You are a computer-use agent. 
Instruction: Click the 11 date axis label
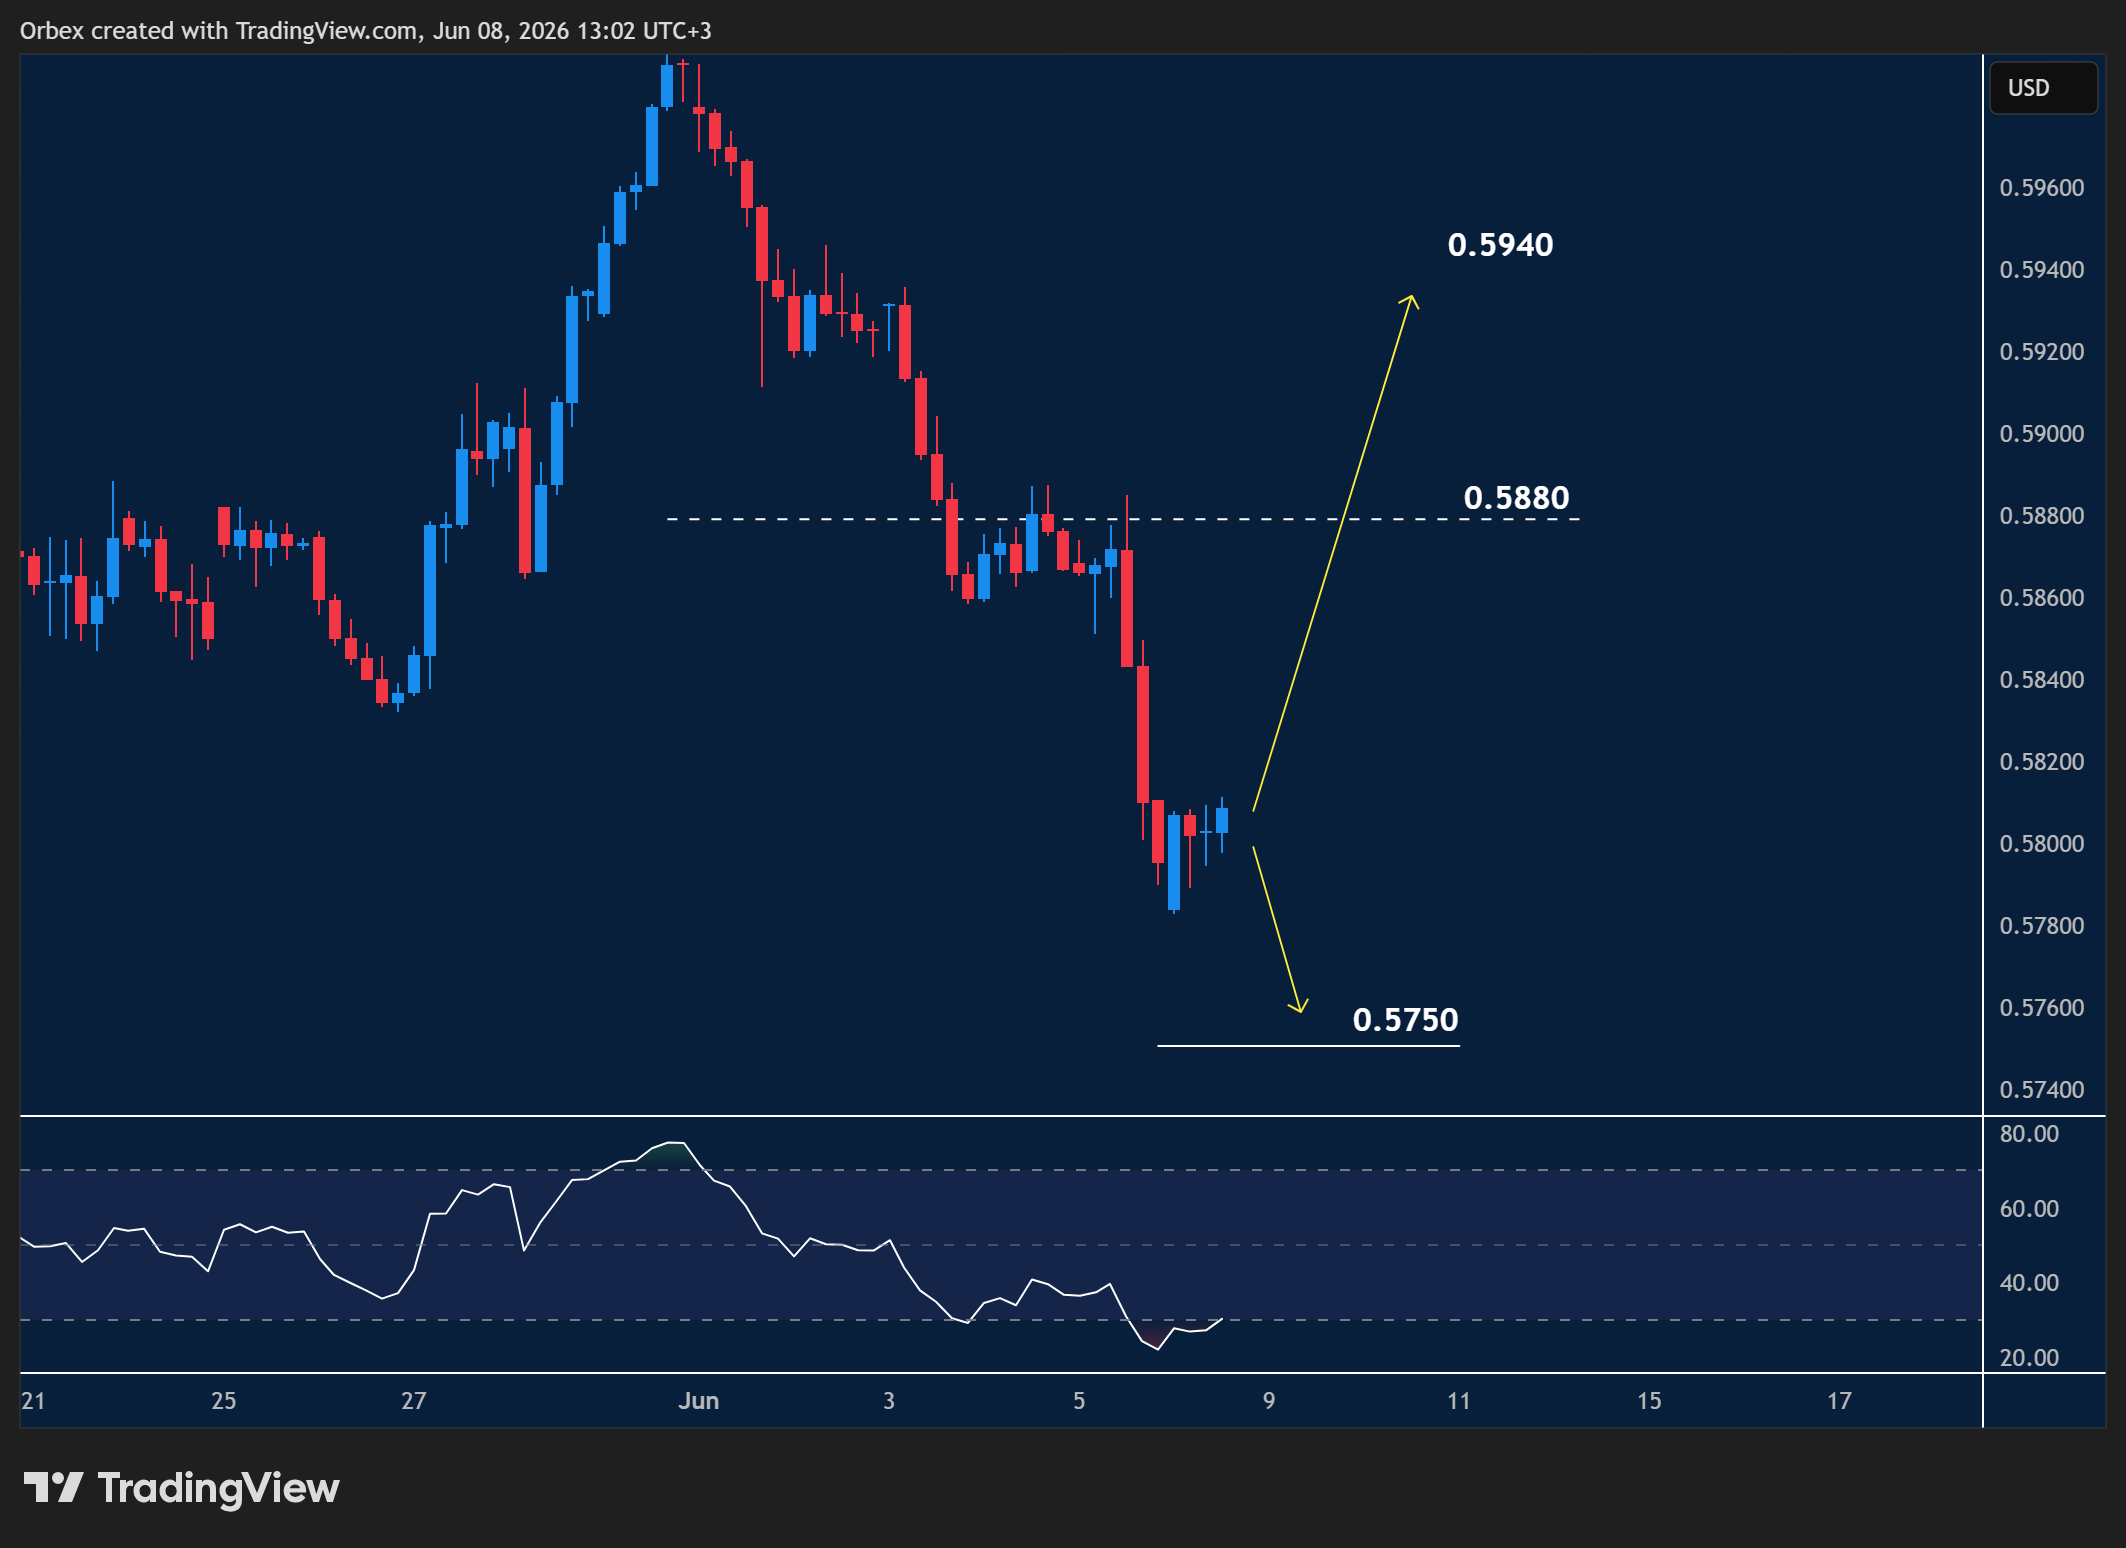[1459, 1401]
